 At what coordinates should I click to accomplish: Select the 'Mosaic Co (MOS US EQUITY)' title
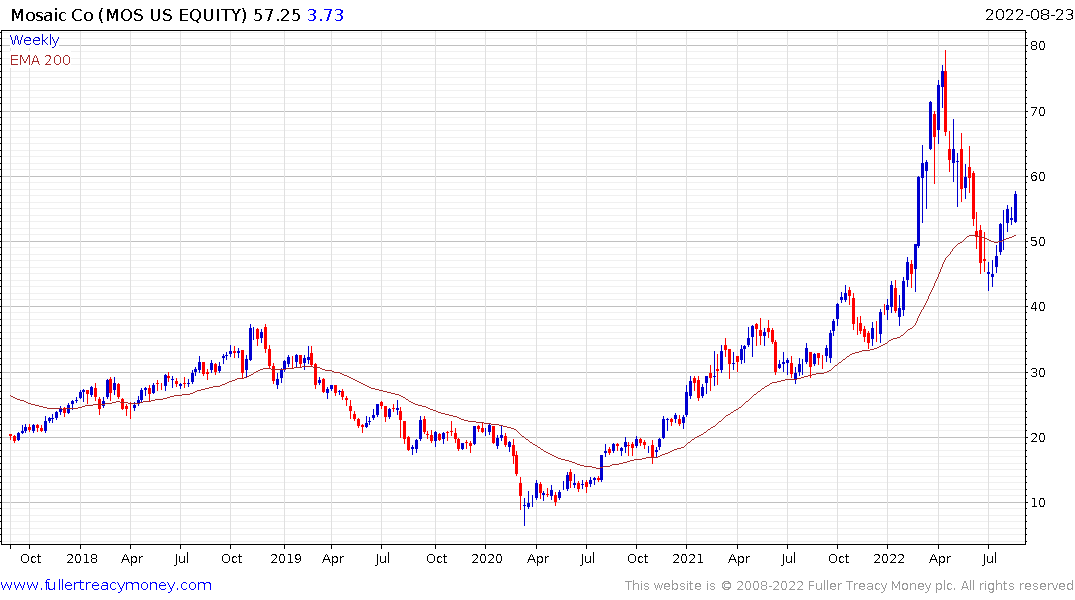click(129, 15)
